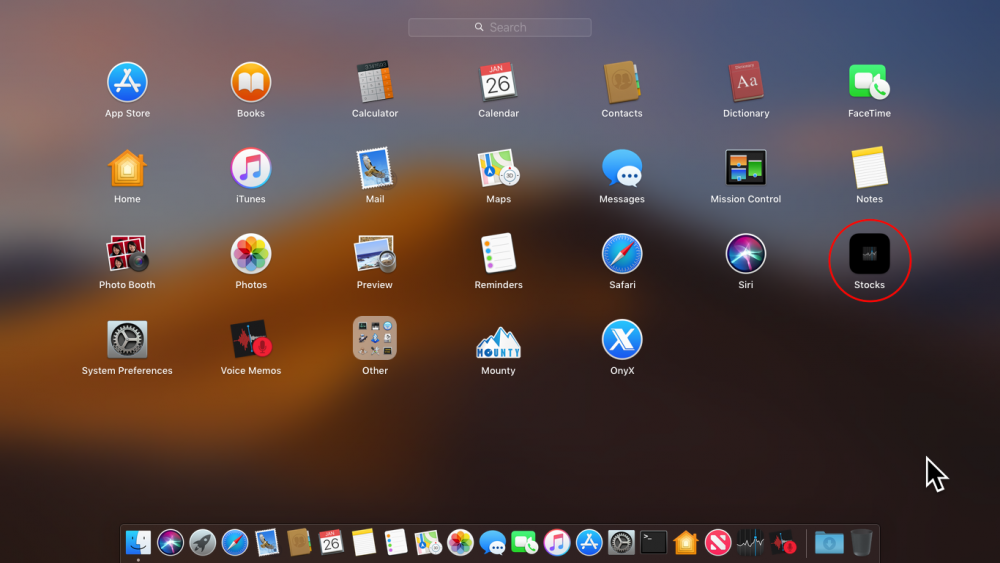Open iTunes from the Dock
1000x563 pixels.
click(x=557, y=543)
